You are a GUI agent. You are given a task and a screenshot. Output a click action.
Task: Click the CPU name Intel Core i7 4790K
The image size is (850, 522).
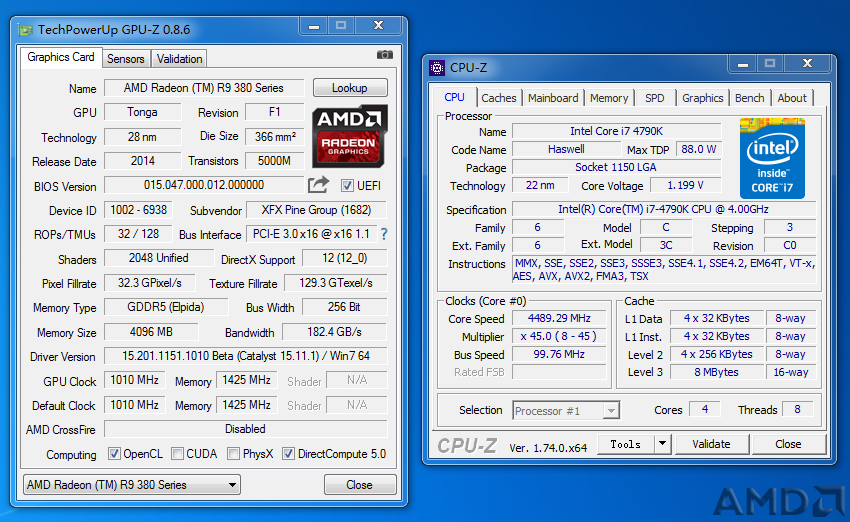(616, 131)
